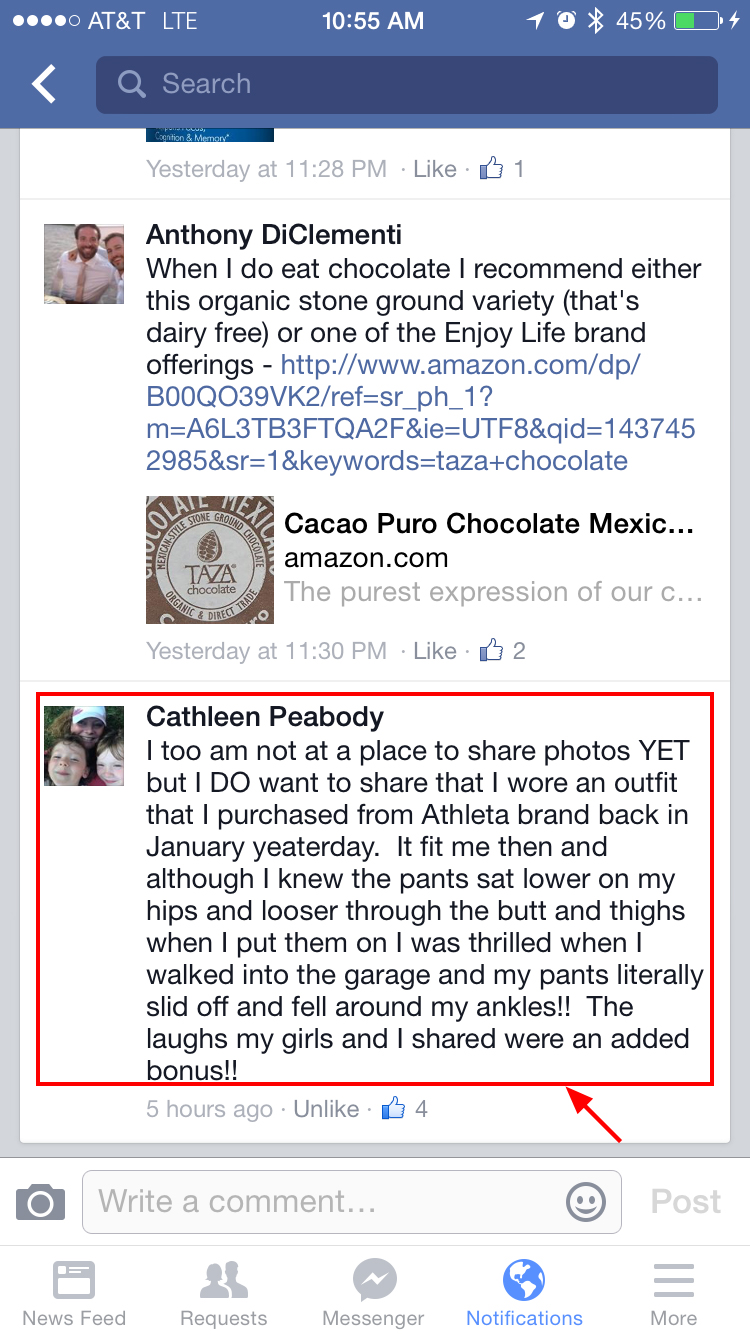The height and width of the screenshot is (1334, 750).
Task: View Cathleen Peabody's profile picture
Action: (x=84, y=745)
